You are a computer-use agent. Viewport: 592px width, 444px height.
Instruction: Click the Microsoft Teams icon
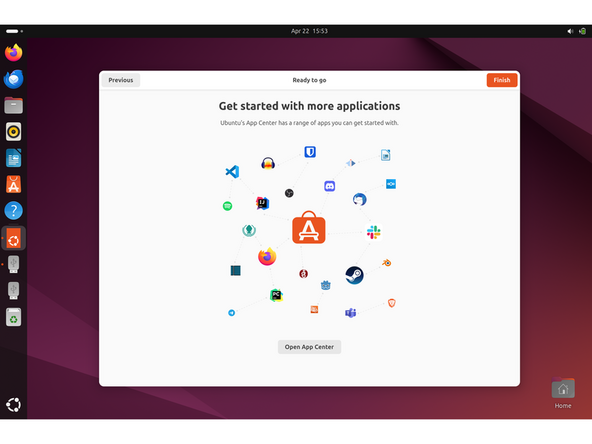pos(350,313)
